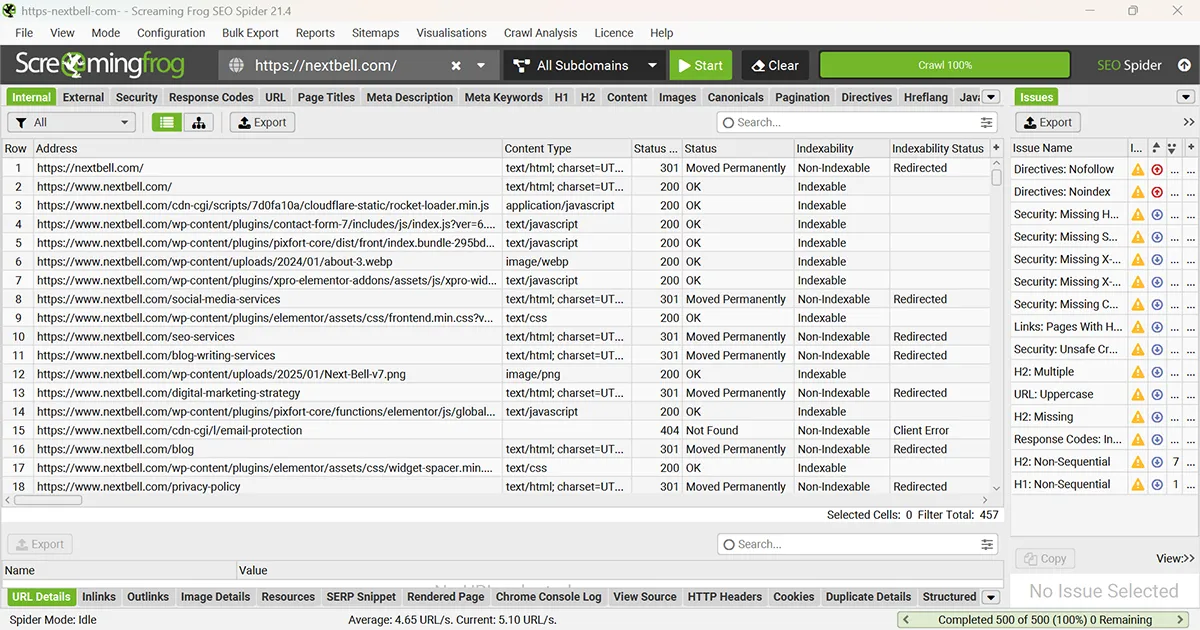
Task: Switch to tree view icon
Action: tap(198, 122)
